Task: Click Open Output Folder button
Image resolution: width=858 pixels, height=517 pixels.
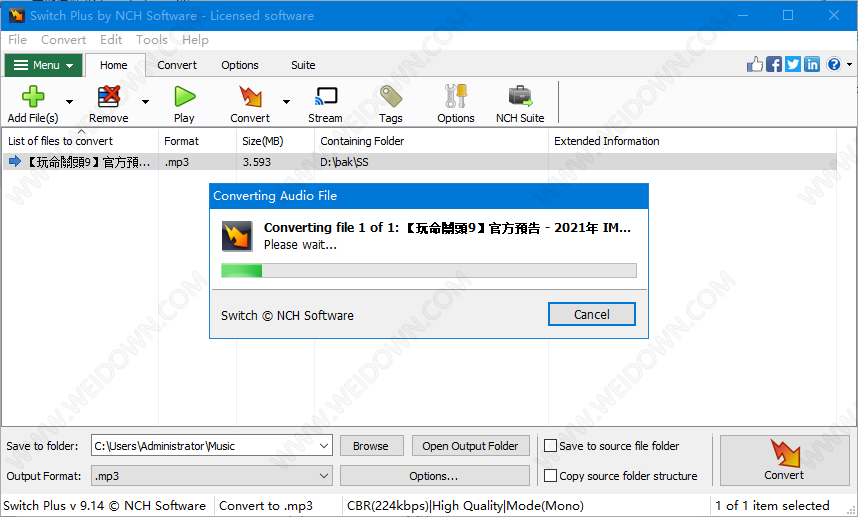Action: click(471, 446)
